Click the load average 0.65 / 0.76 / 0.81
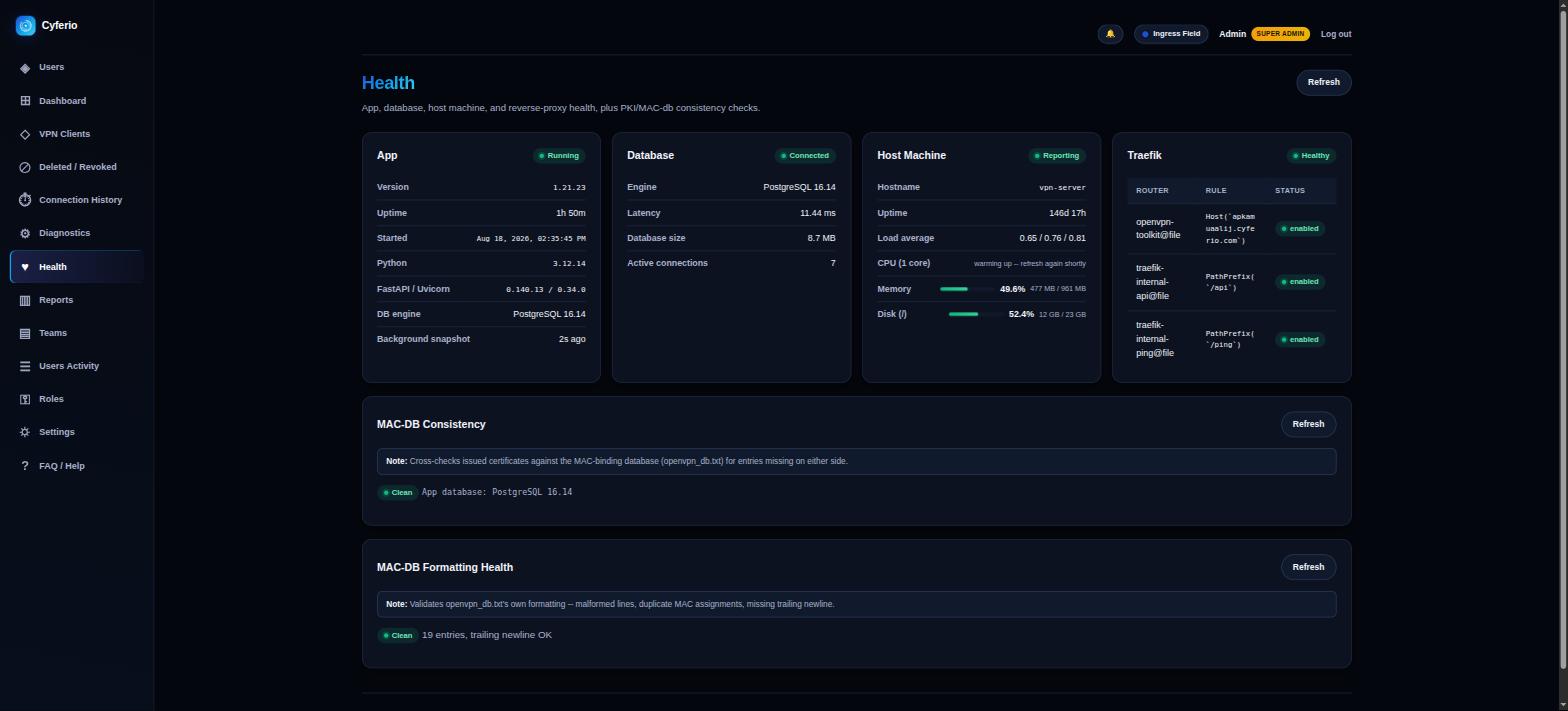The image size is (1568, 711). point(1052,238)
